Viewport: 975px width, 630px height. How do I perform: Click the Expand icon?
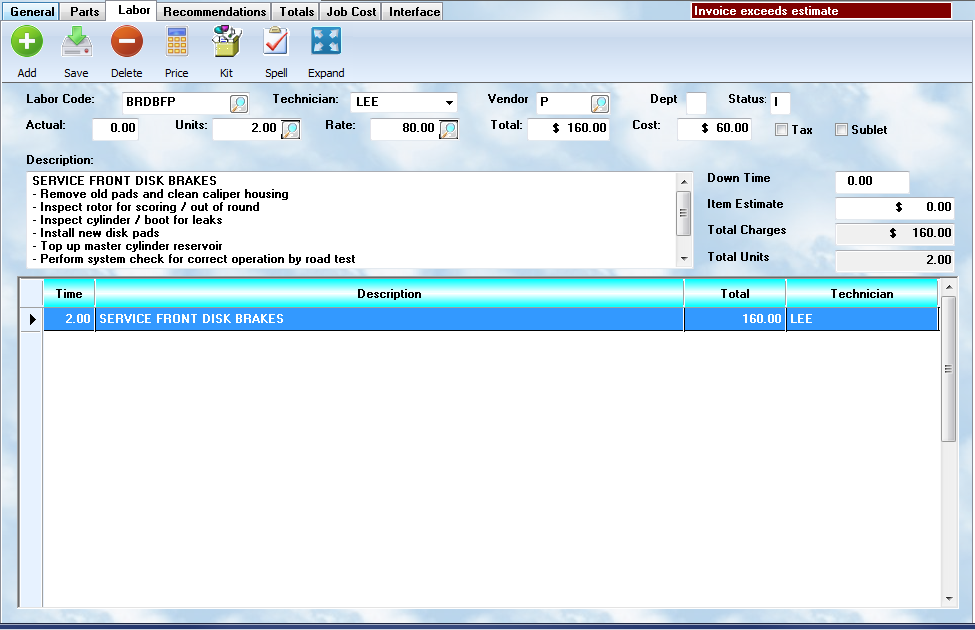[326, 42]
